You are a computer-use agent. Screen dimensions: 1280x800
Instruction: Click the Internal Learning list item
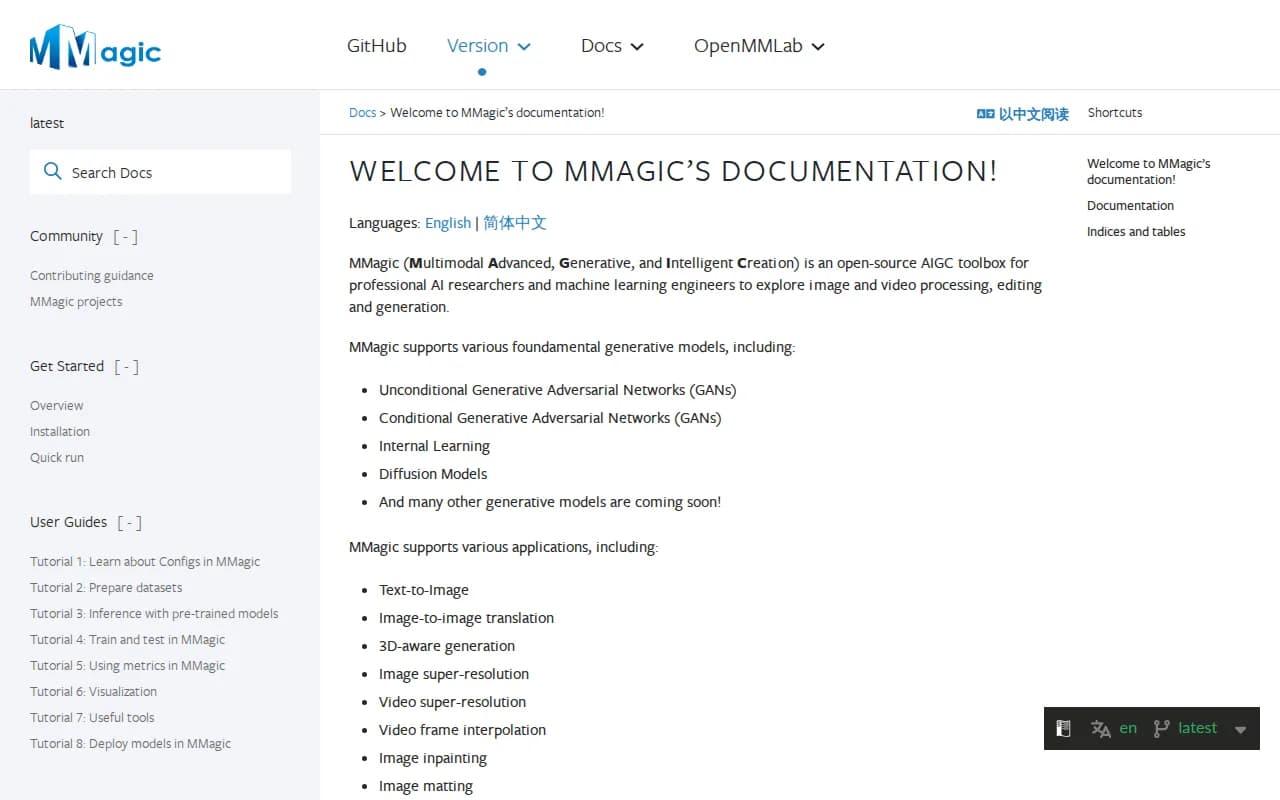pos(434,446)
